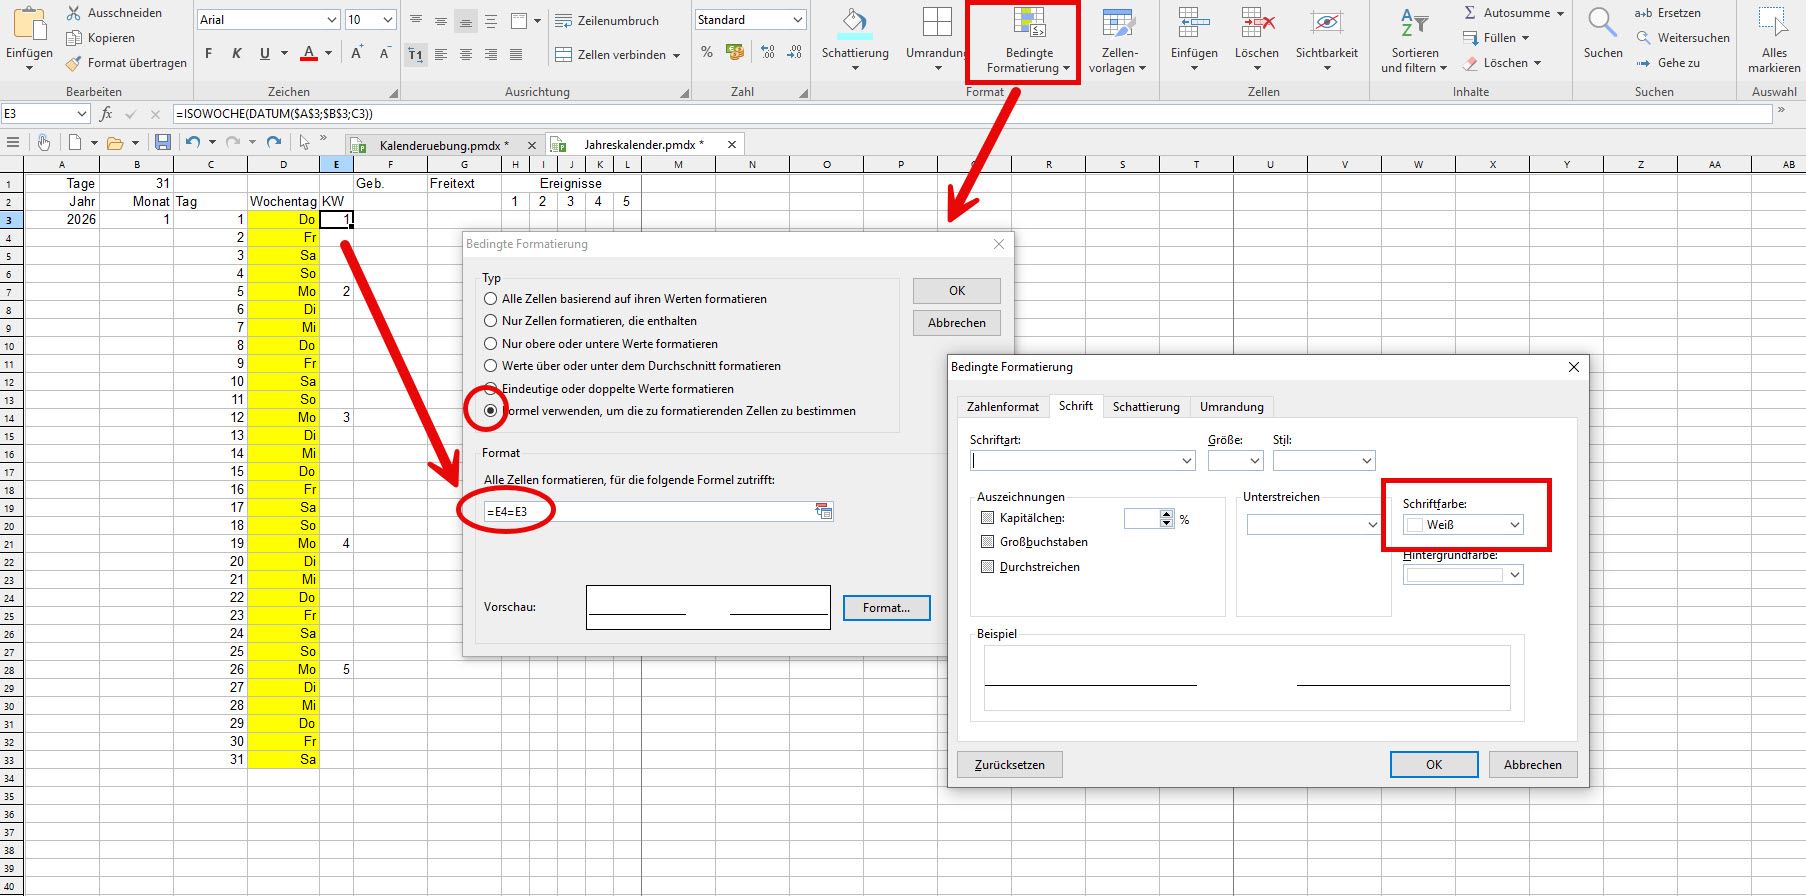The width and height of the screenshot is (1806, 896).
Task: Open the Unterstreichen dropdown list
Action: pos(1371,525)
